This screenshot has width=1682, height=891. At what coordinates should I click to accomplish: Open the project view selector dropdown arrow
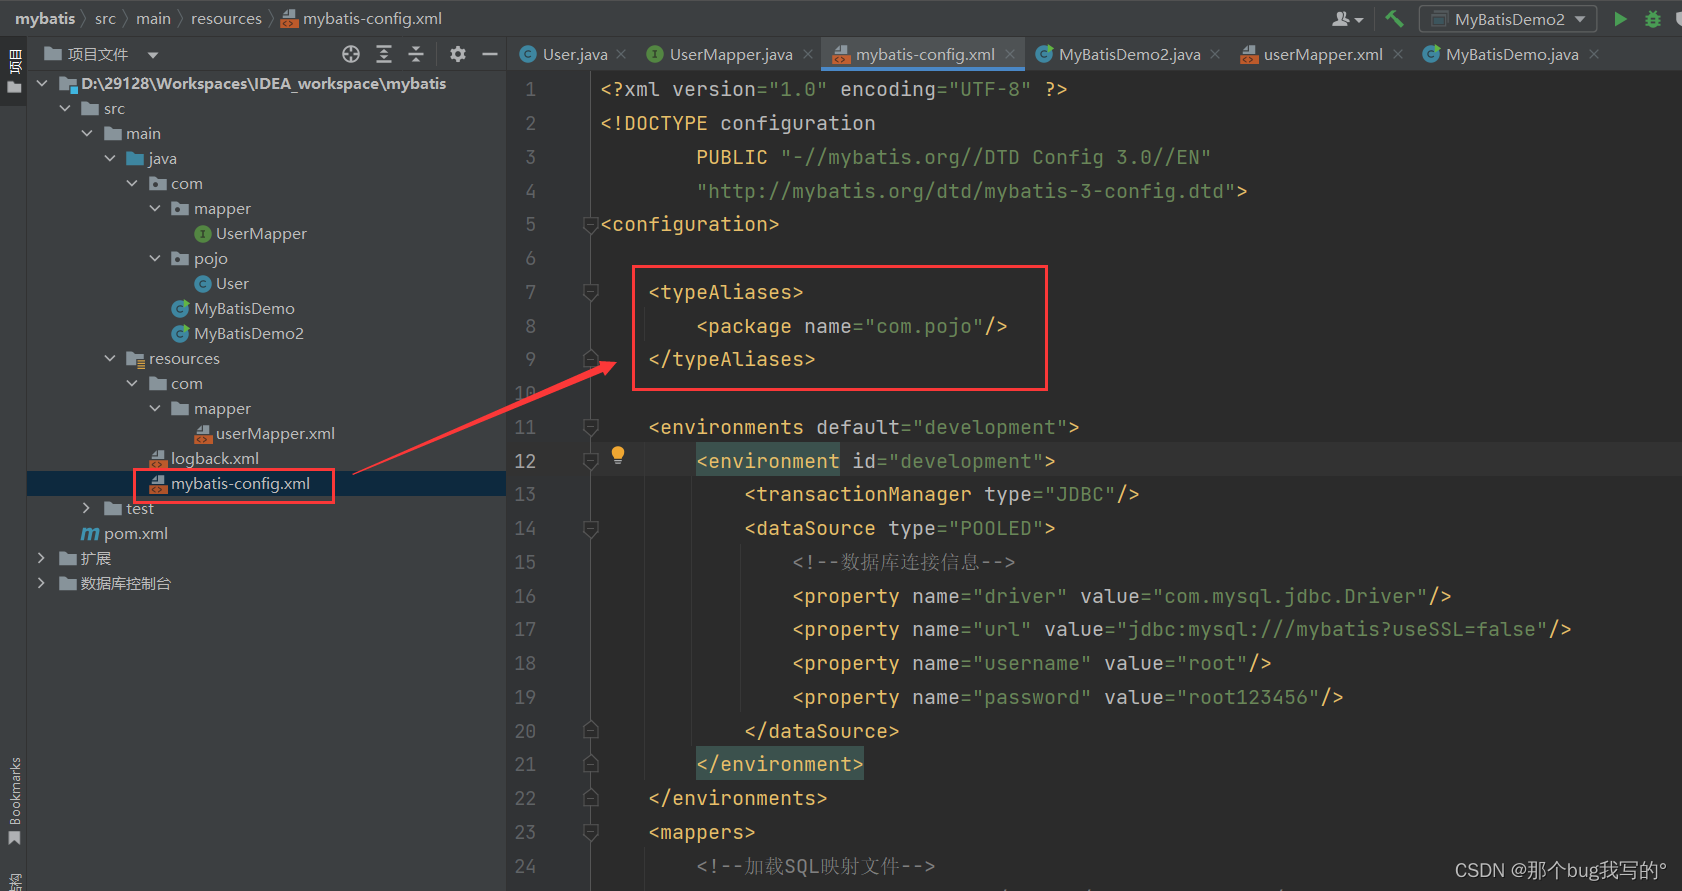[x=153, y=55]
